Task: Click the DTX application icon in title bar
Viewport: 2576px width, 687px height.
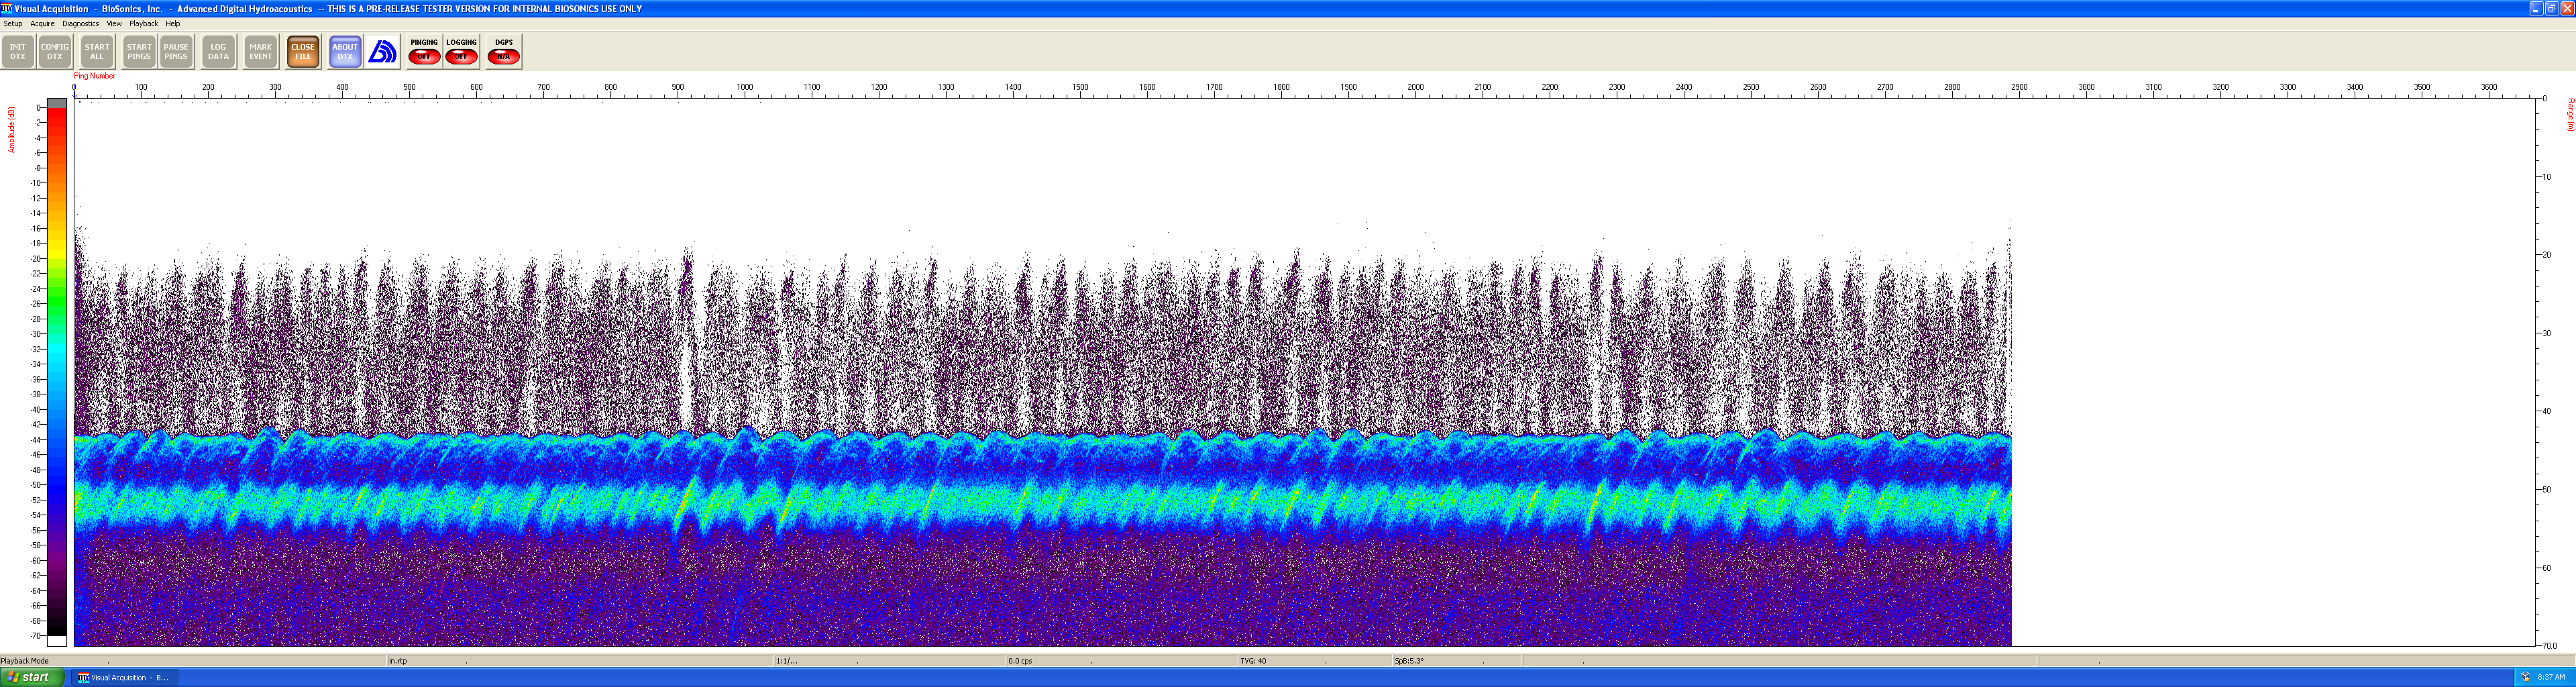Action: click(x=7, y=8)
